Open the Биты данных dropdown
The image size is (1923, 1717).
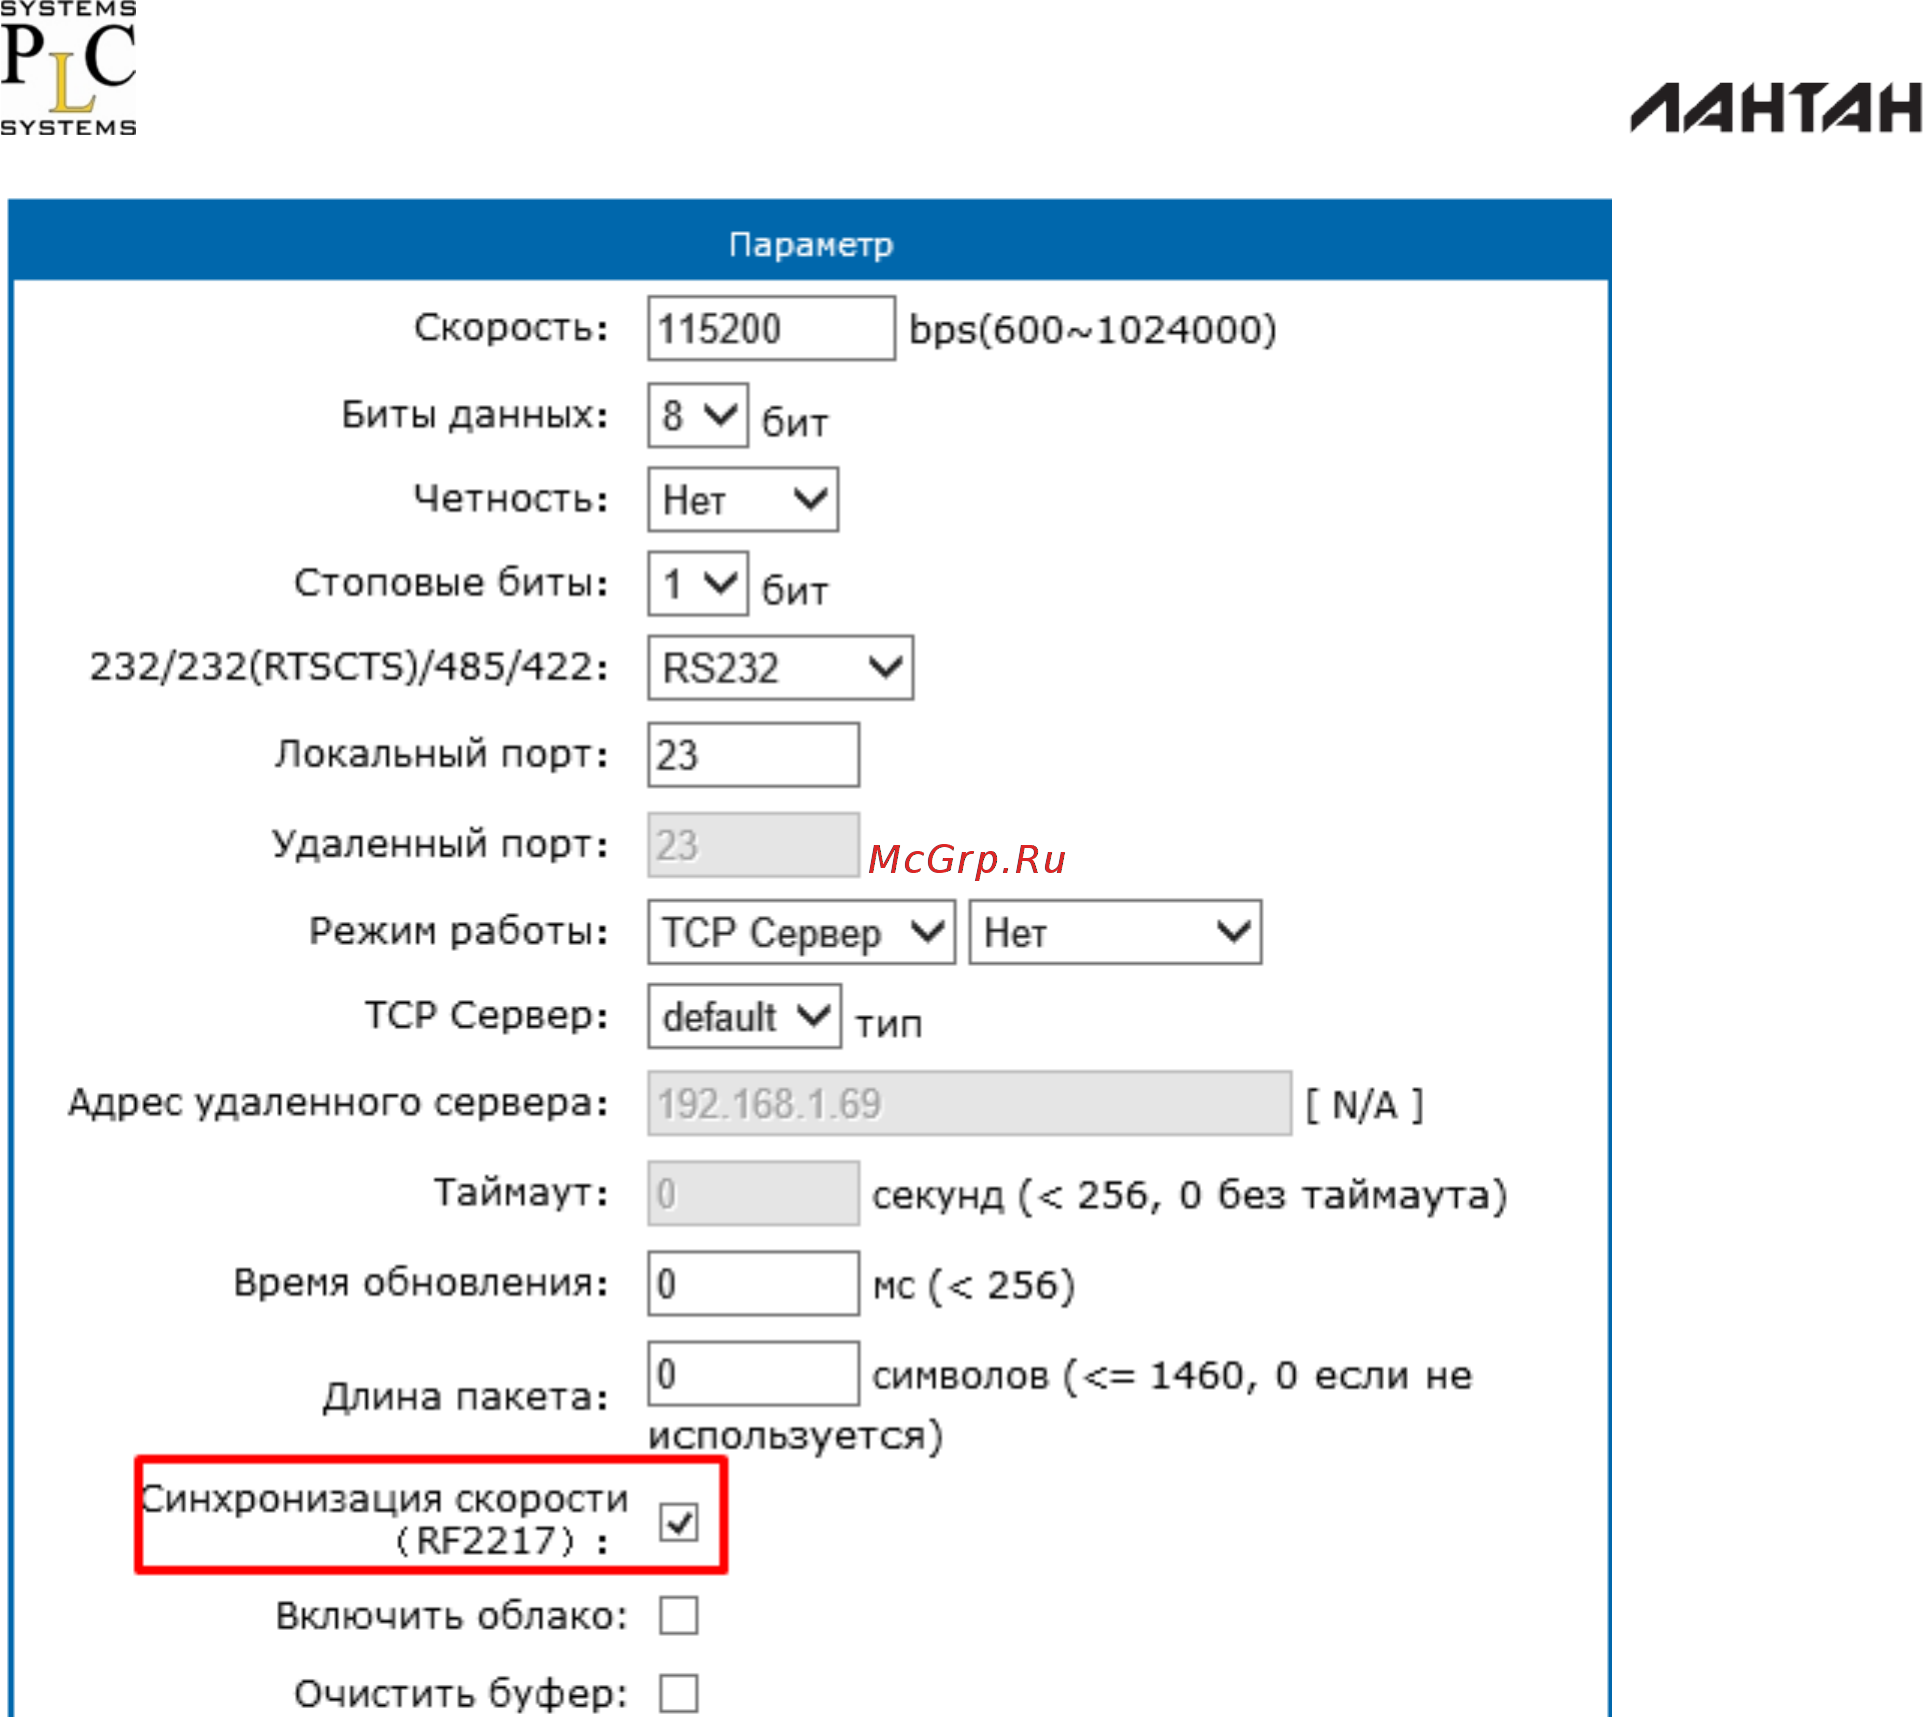coord(698,415)
